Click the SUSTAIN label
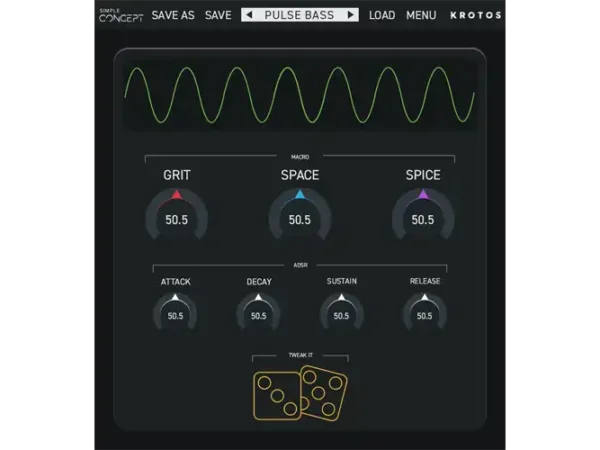 (x=342, y=282)
